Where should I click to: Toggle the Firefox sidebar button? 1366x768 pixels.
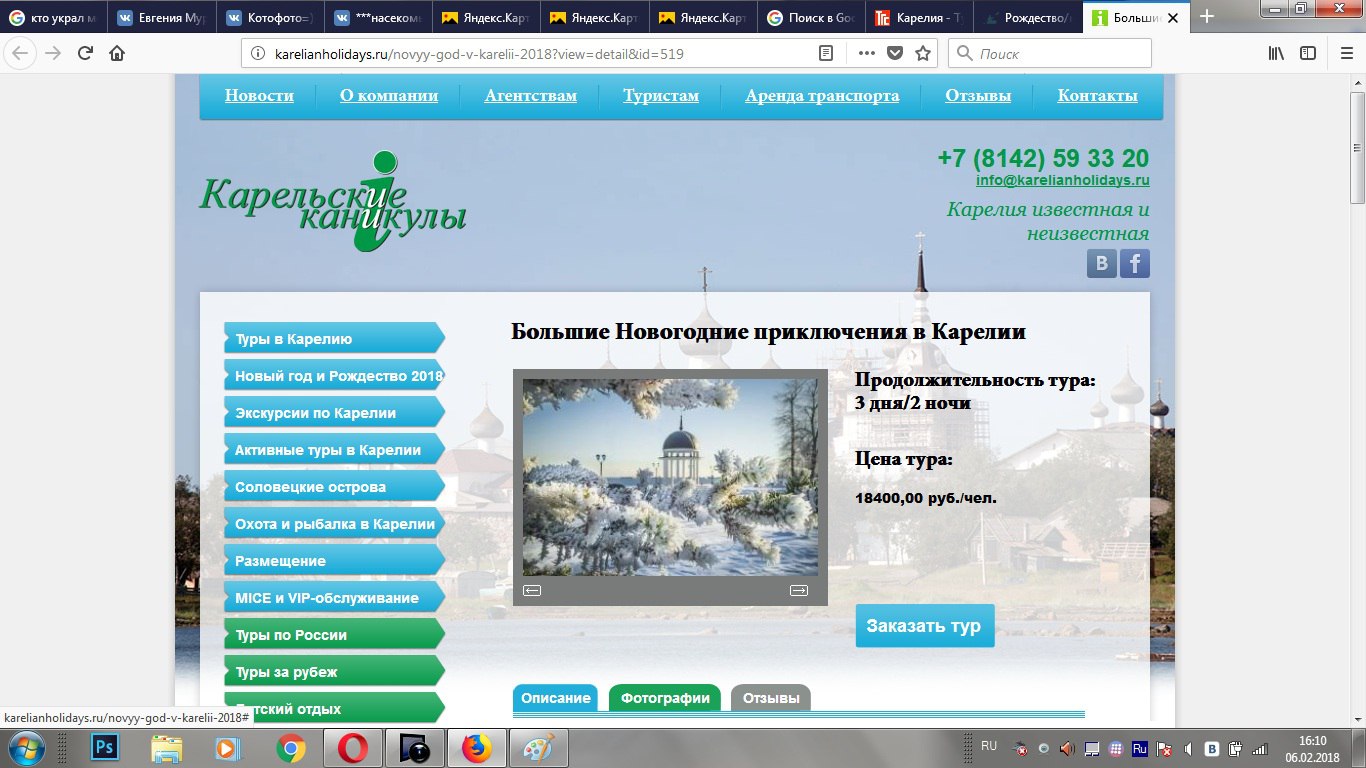(x=1308, y=53)
